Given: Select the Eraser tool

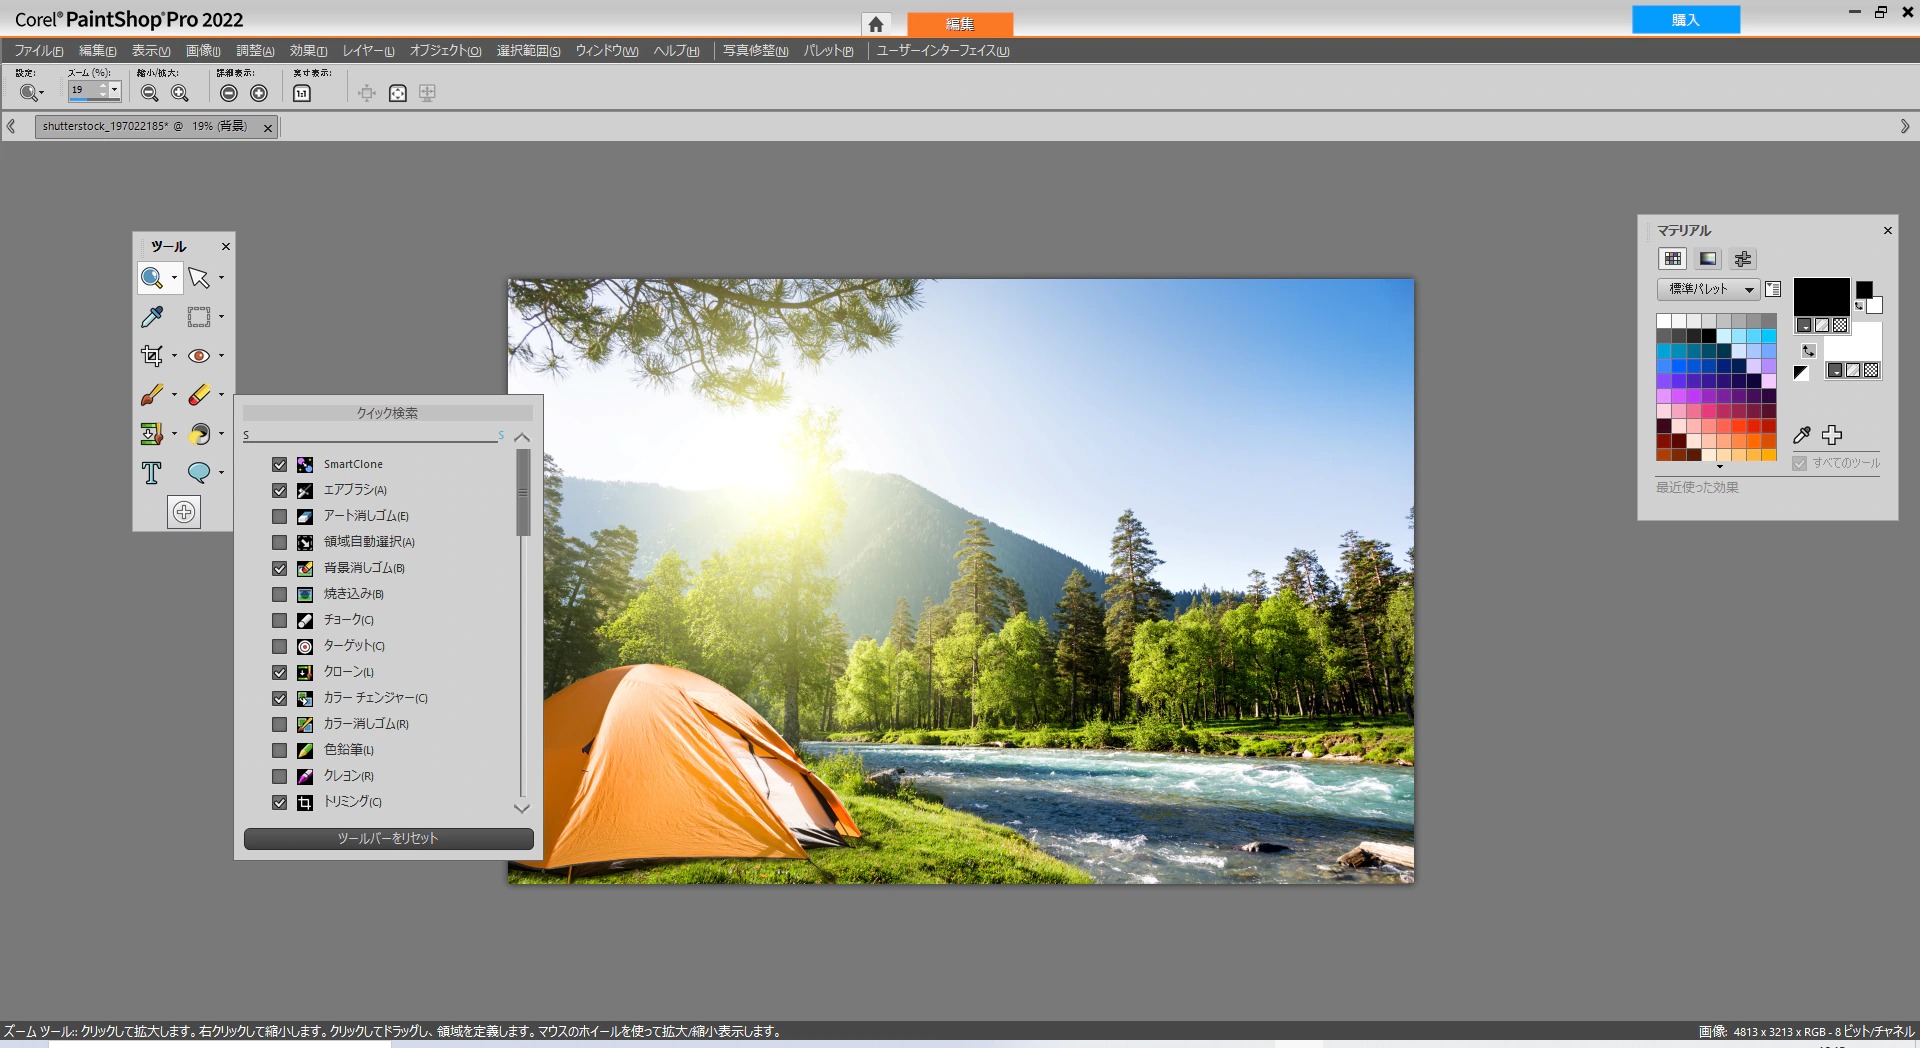Looking at the screenshot, I should 199,395.
